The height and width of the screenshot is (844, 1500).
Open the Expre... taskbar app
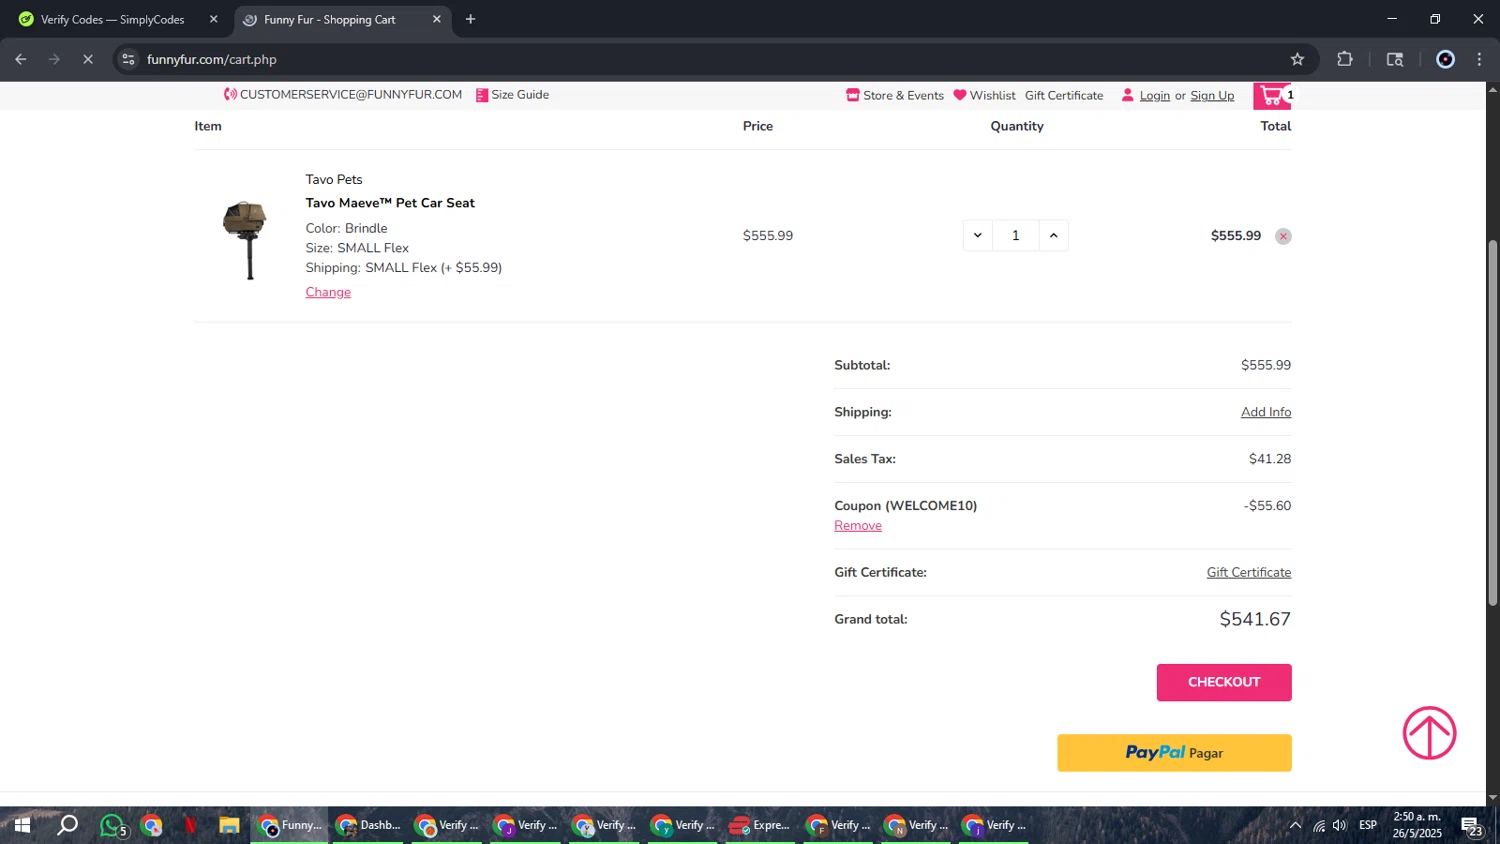point(759,825)
